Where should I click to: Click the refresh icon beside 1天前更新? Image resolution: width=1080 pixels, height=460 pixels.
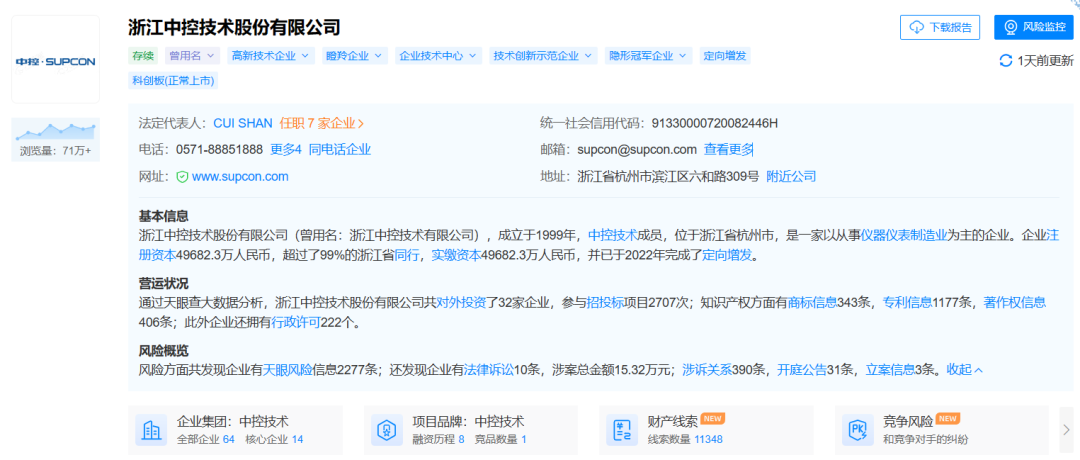point(1006,61)
